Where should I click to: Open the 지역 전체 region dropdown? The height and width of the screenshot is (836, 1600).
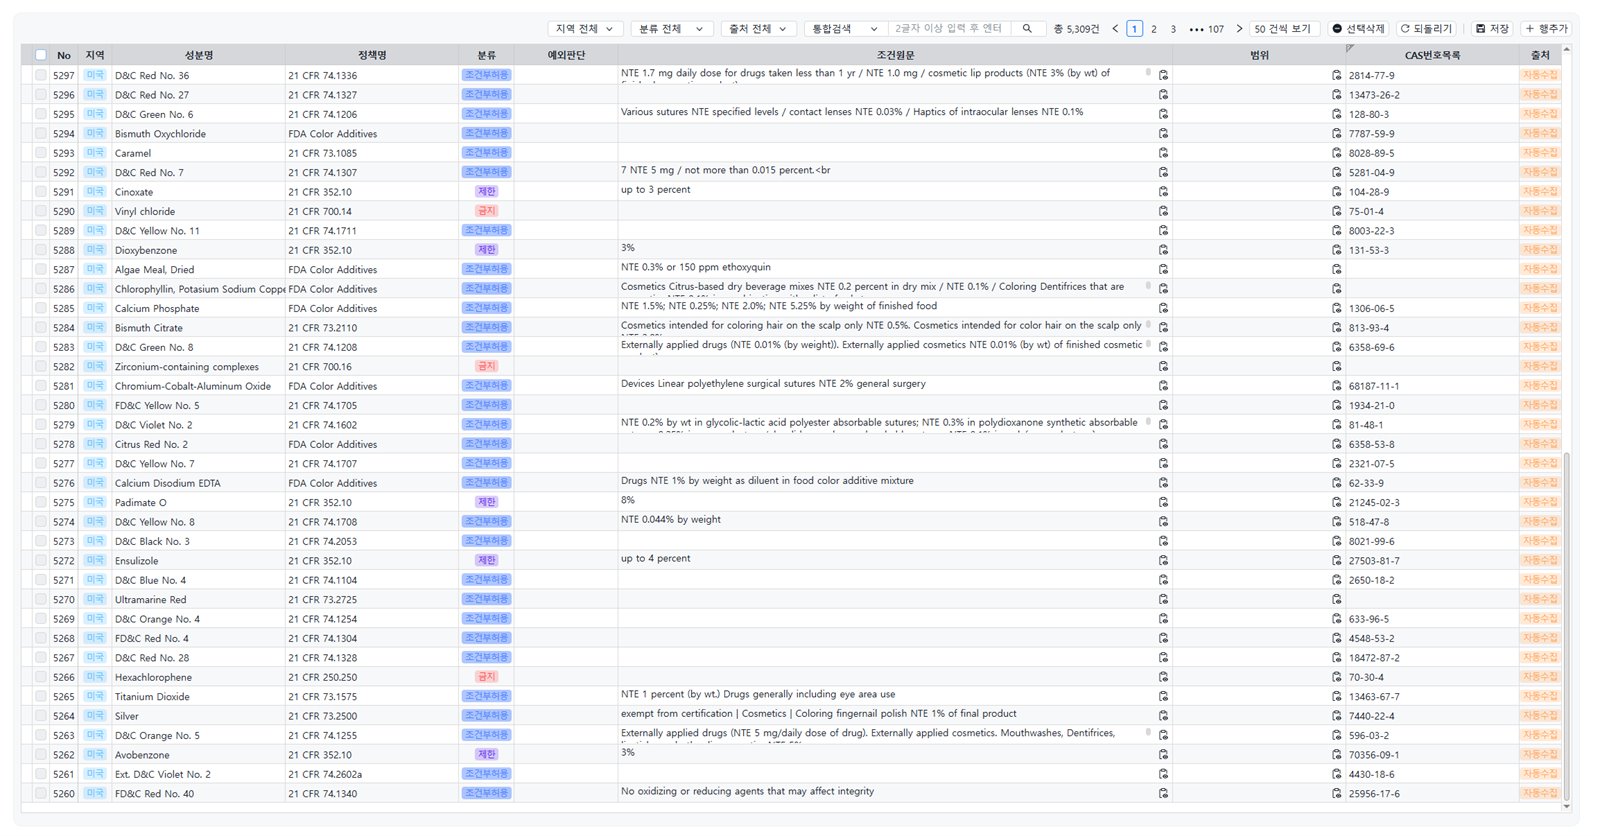(x=586, y=29)
